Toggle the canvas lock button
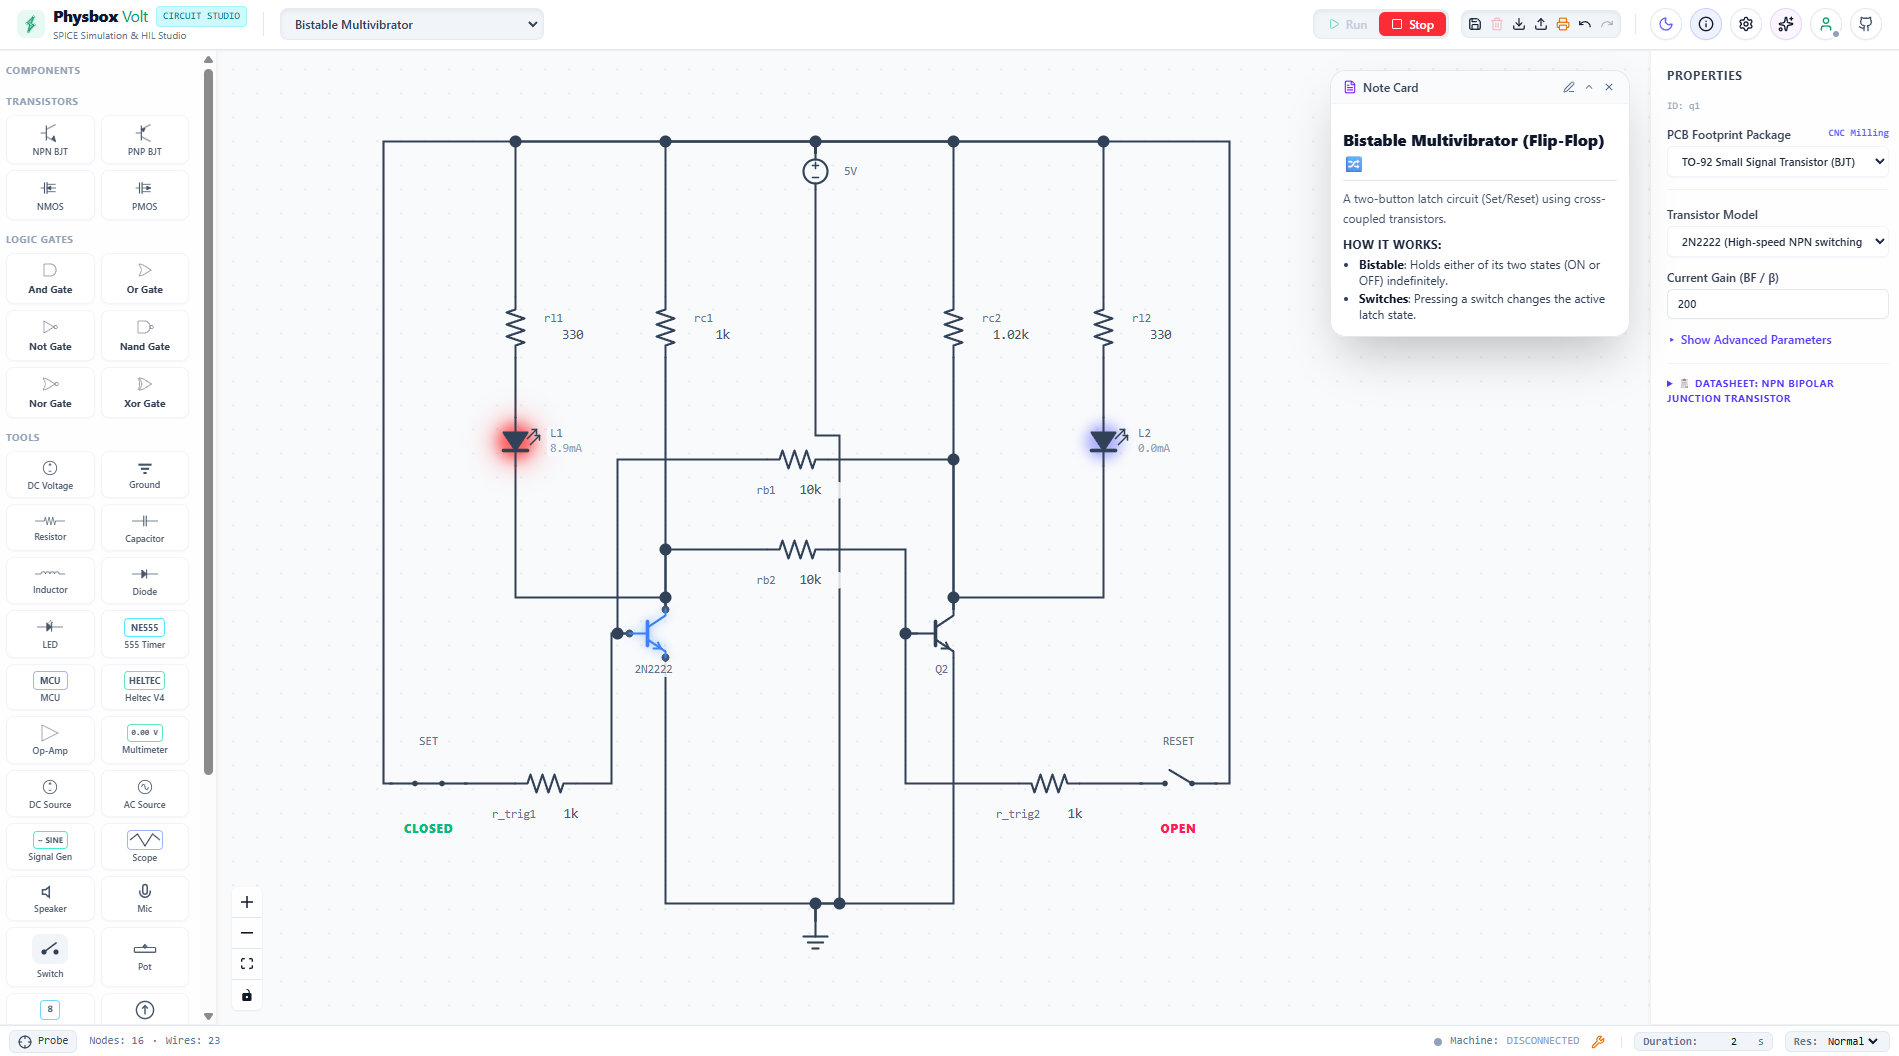 (x=247, y=995)
